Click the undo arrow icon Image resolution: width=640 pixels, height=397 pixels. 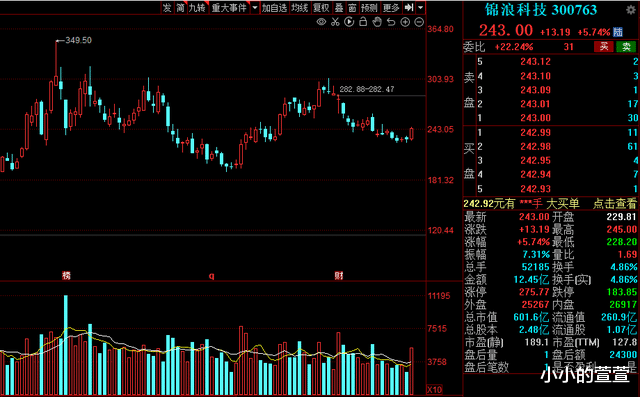pos(391,22)
